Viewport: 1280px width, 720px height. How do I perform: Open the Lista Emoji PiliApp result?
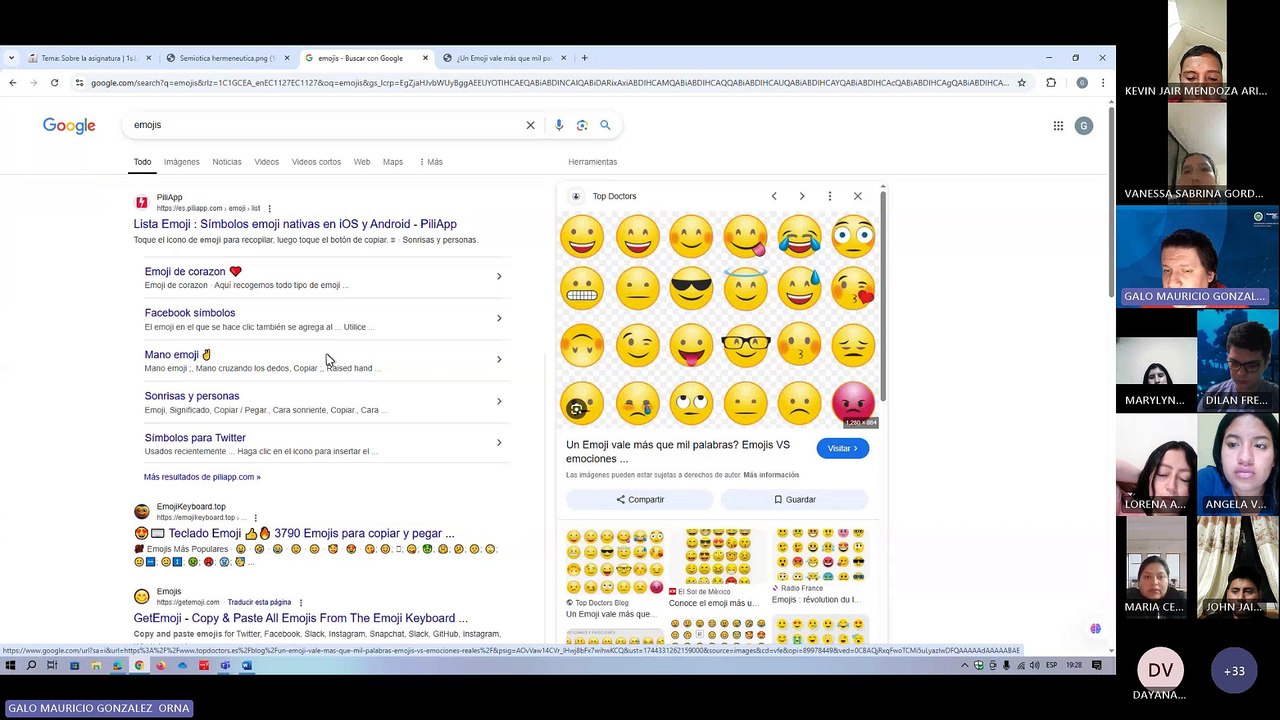click(x=295, y=224)
